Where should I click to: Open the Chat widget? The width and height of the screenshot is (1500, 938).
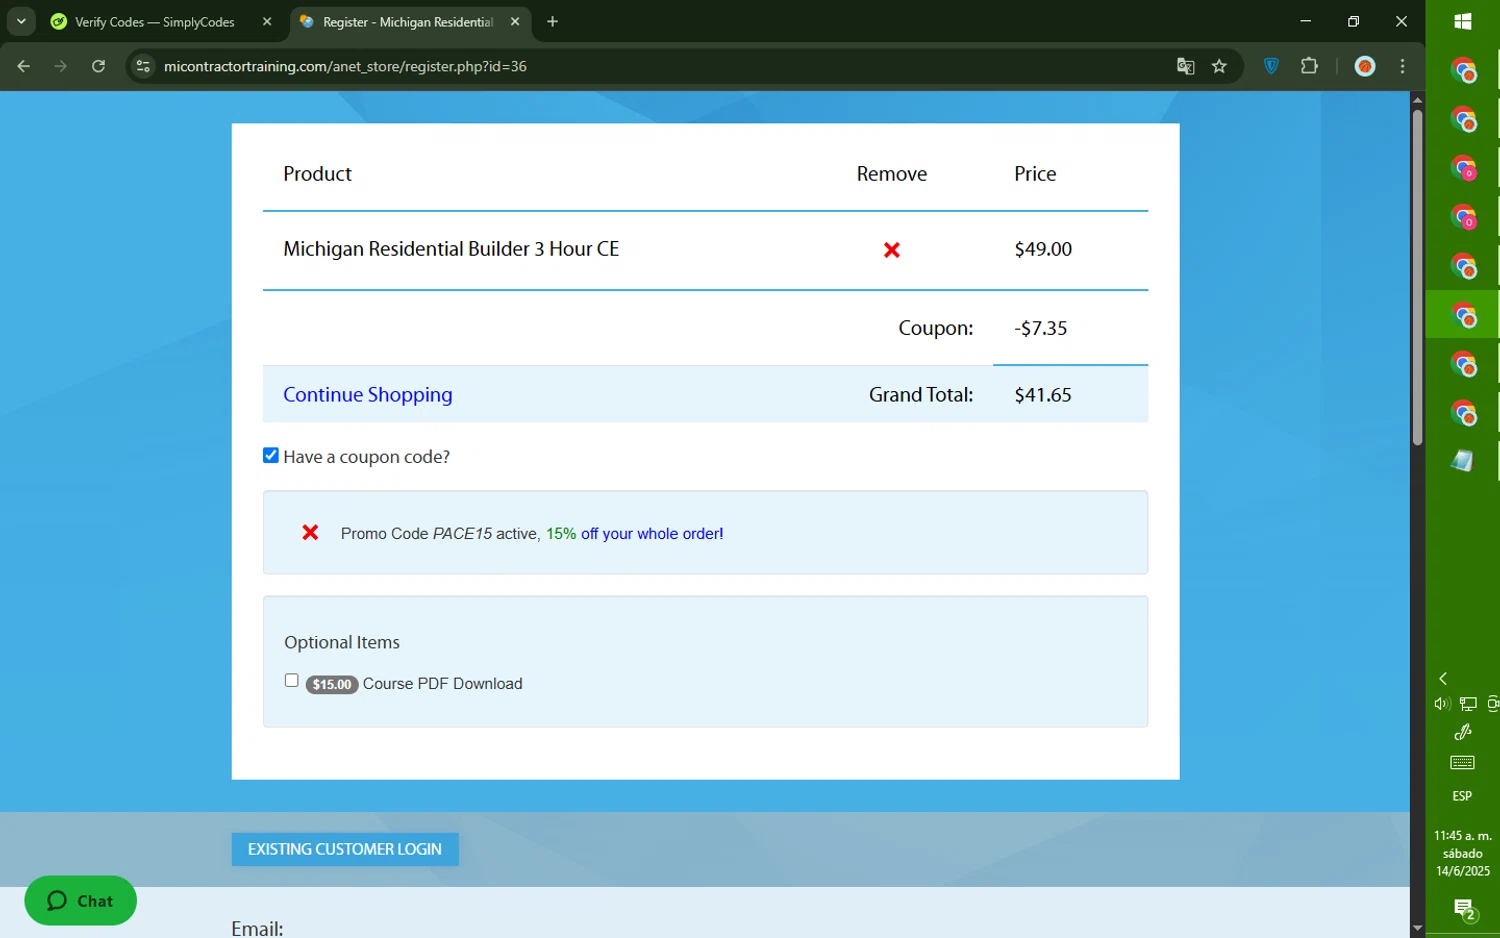(x=80, y=900)
